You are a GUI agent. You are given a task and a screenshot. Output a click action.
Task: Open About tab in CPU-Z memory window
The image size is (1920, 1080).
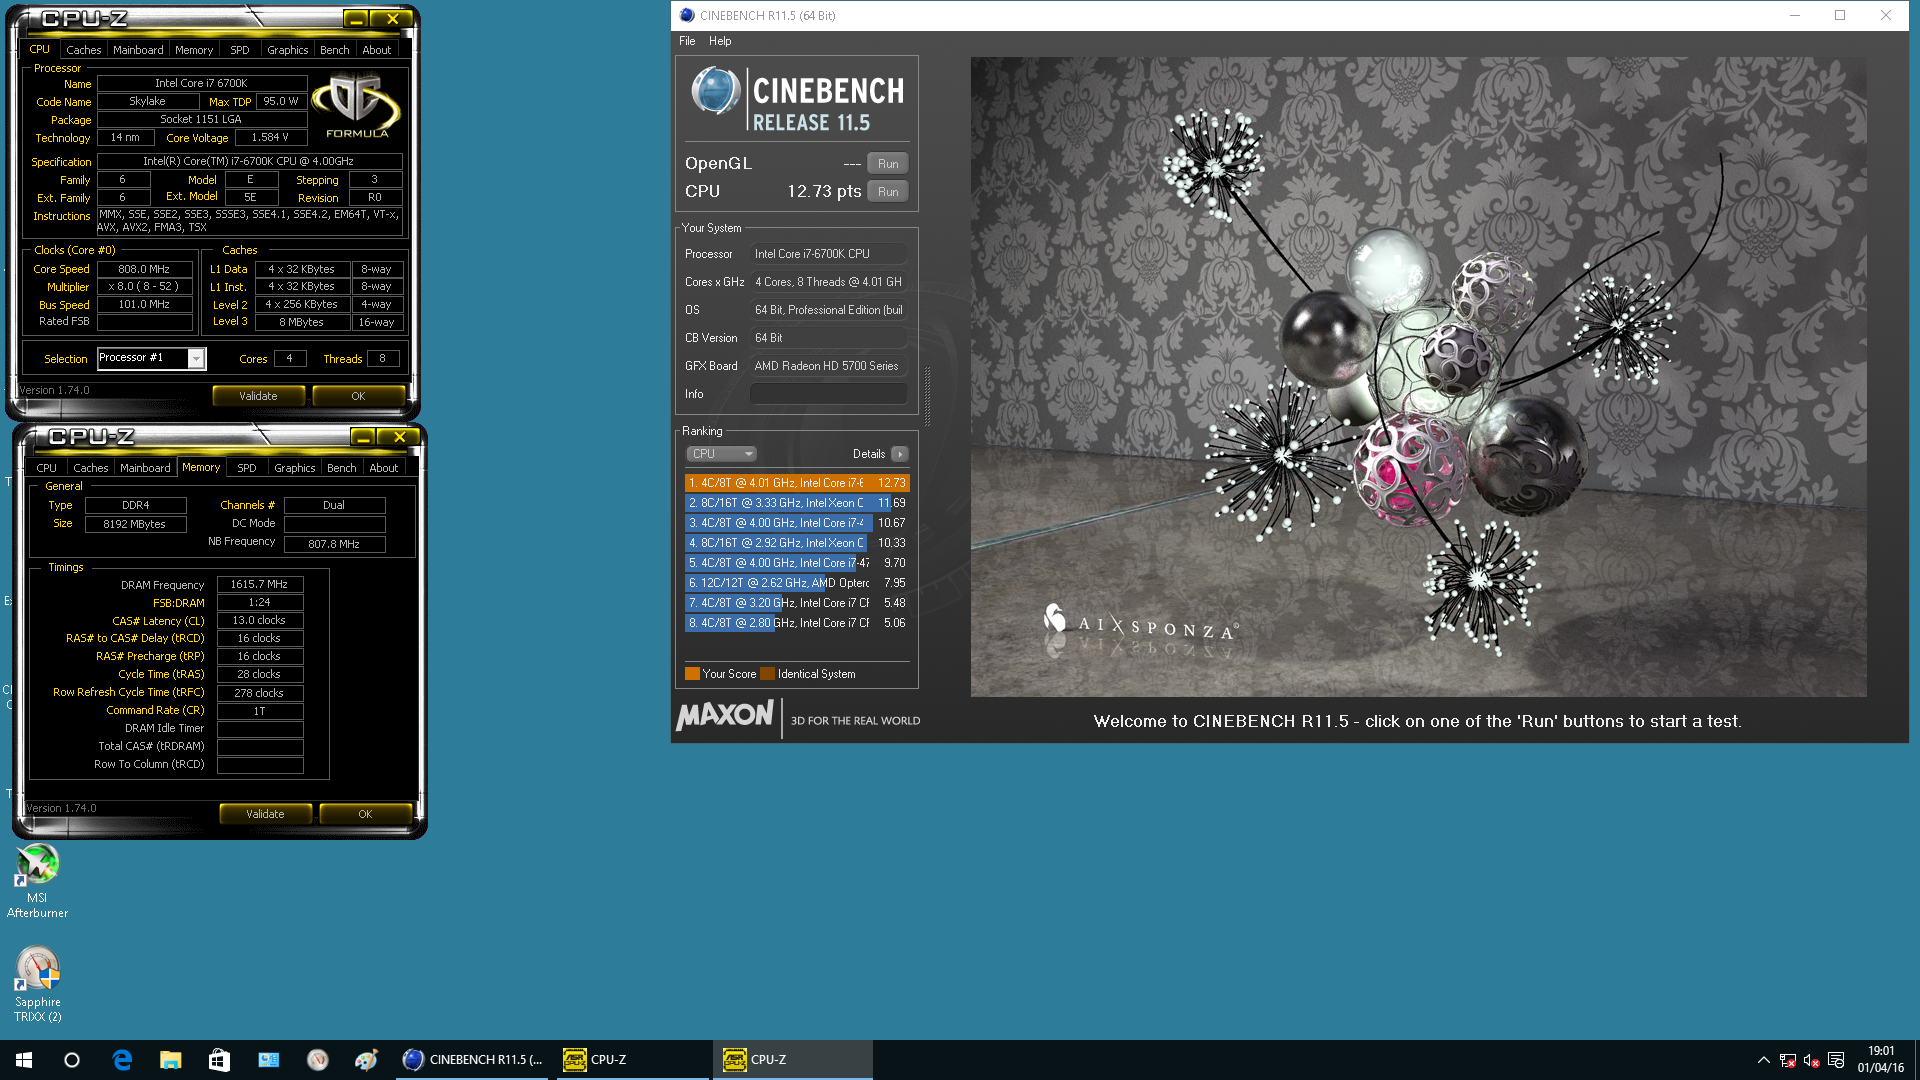pos(384,467)
